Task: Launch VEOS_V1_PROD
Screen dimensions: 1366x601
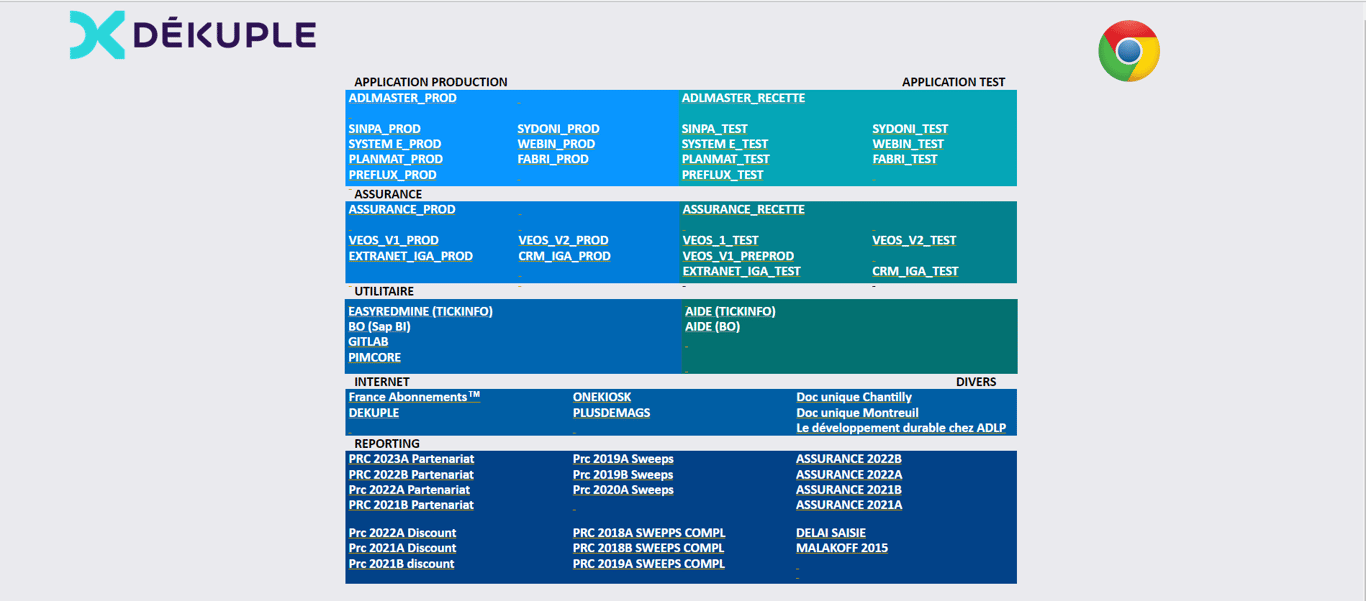Action: pyautogui.click(x=393, y=241)
